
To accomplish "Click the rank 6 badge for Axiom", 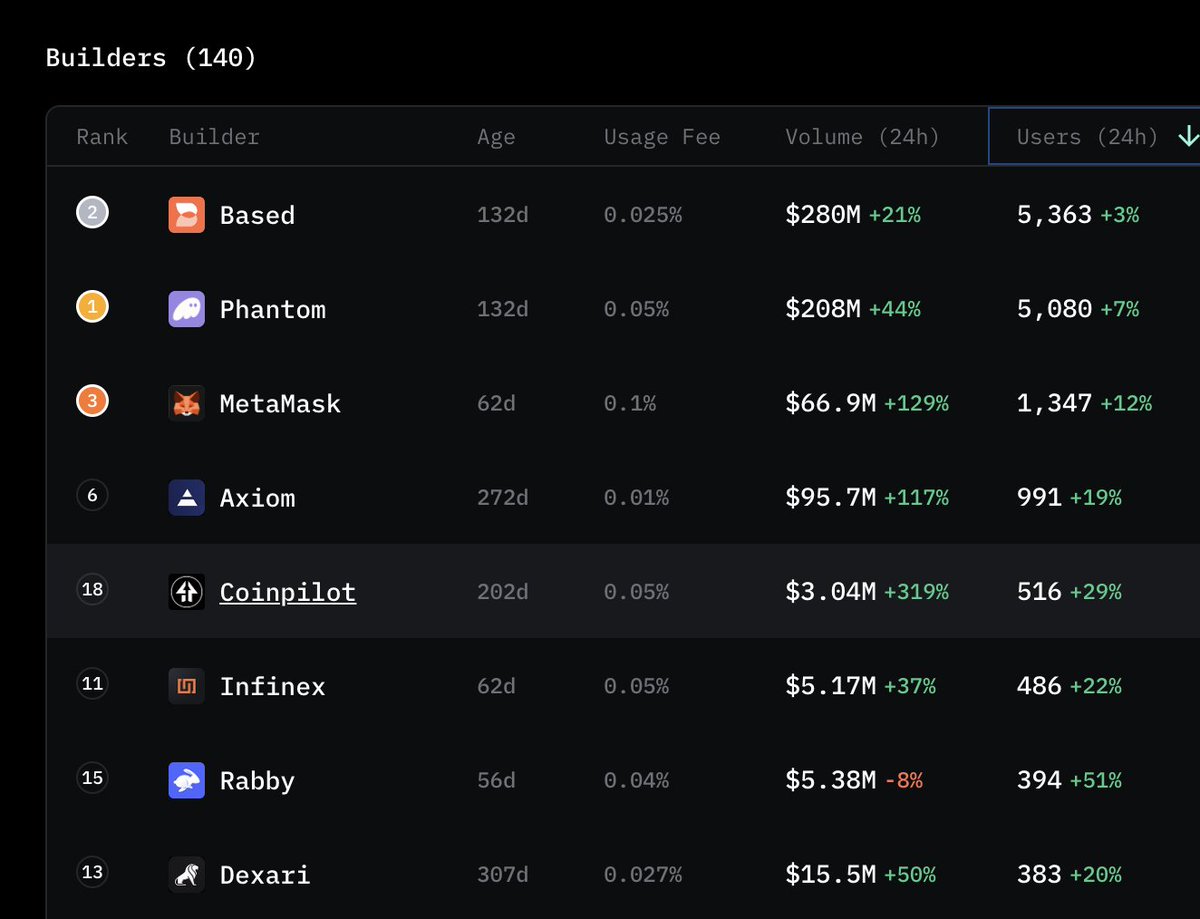I will coord(92,495).
